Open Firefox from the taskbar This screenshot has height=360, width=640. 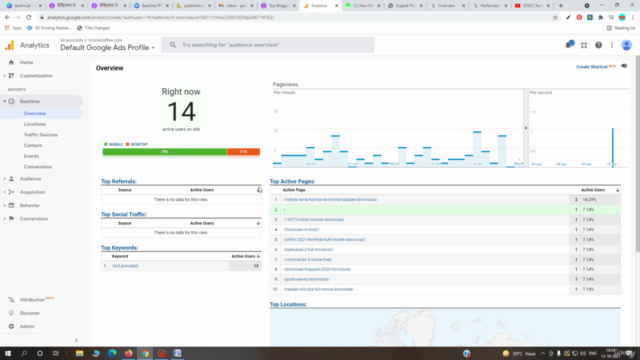pos(129,353)
